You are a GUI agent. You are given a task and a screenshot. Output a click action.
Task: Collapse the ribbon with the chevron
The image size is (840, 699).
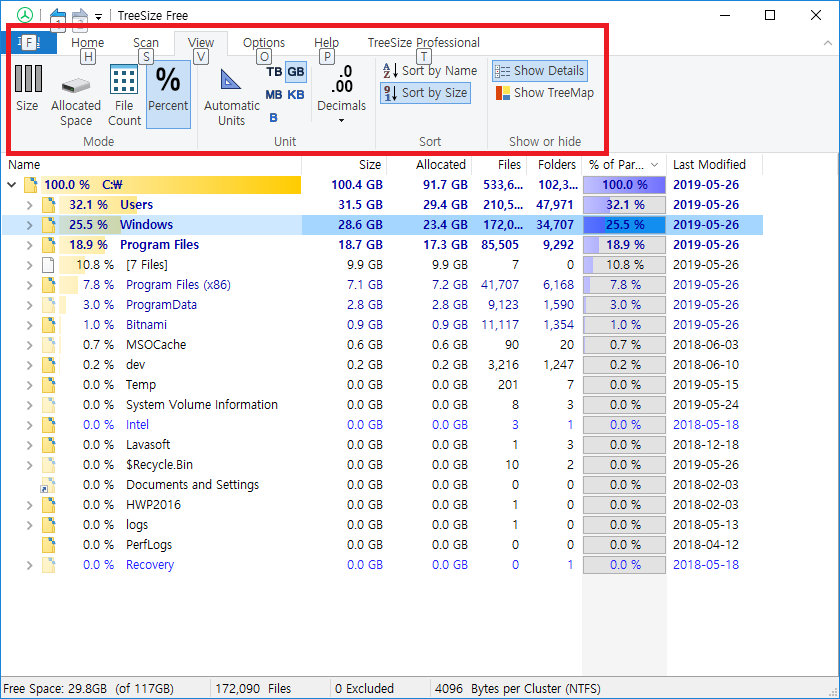click(x=828, y=43)
